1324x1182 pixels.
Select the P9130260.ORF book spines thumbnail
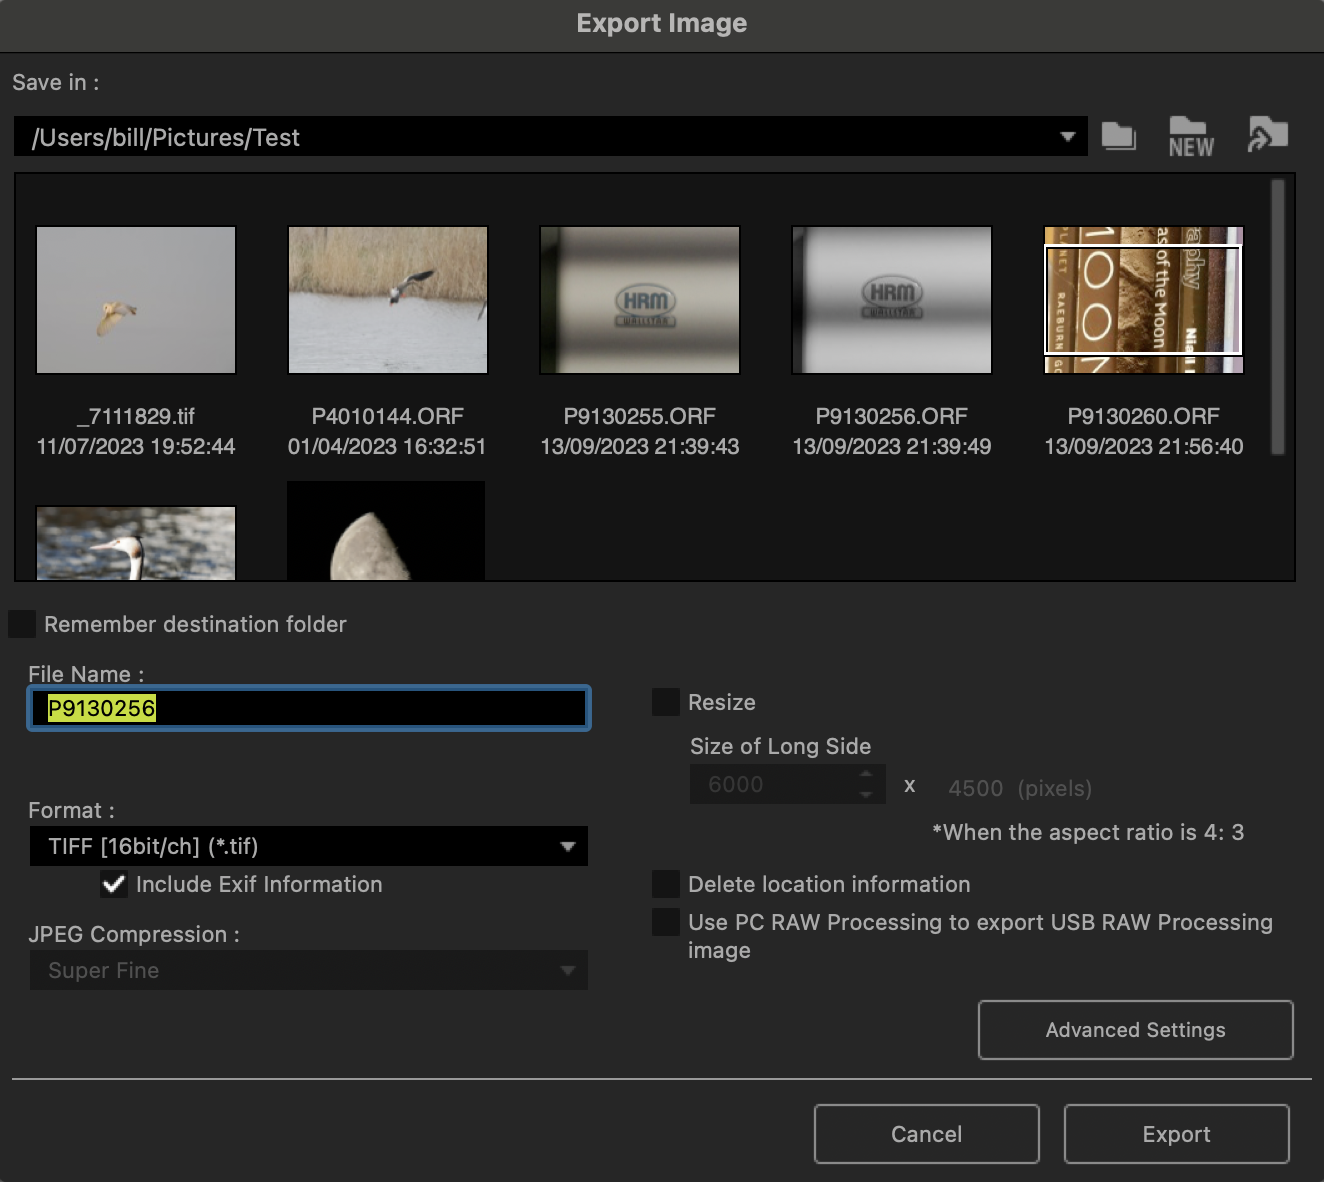(x=1144, y=300)
